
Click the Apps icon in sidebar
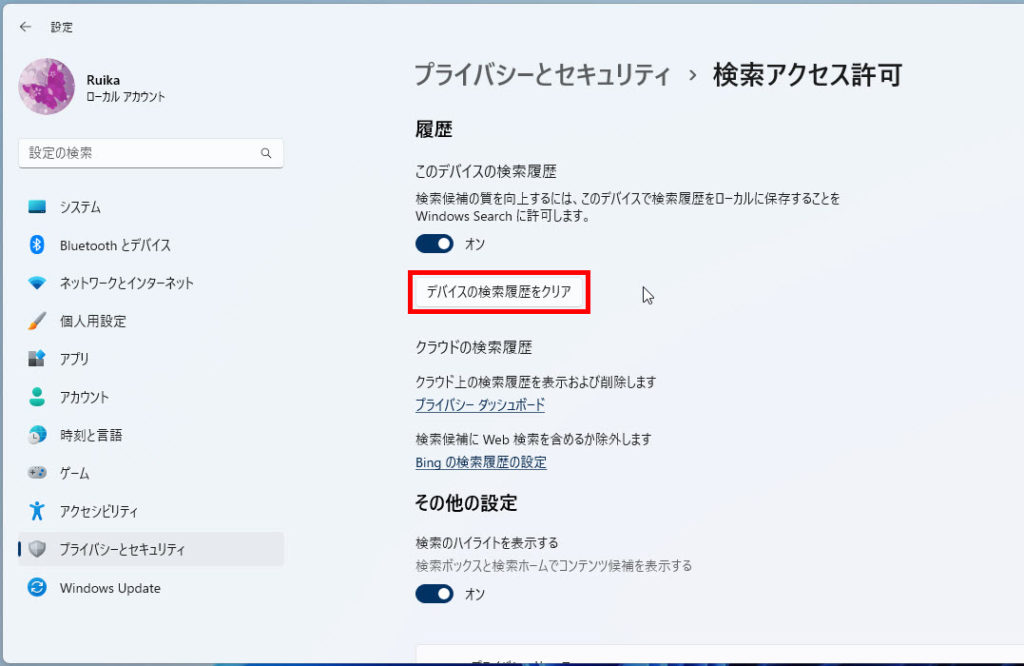coord(37,359)
